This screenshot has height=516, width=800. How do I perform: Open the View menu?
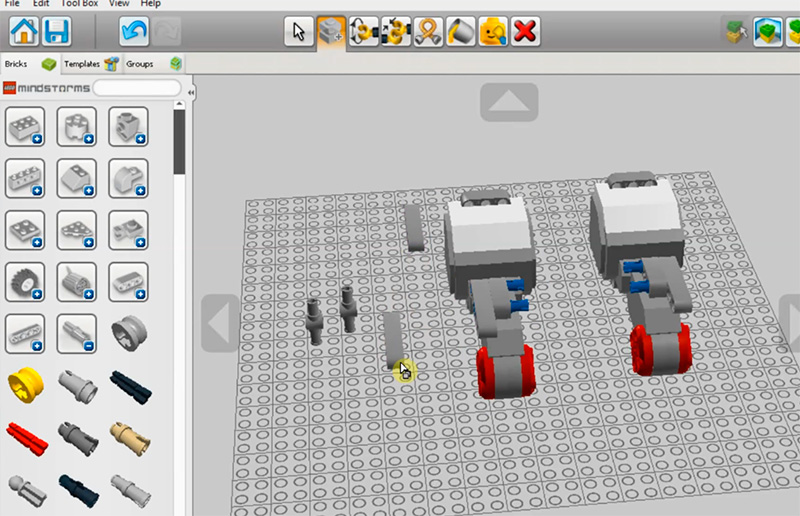point(117,4)
